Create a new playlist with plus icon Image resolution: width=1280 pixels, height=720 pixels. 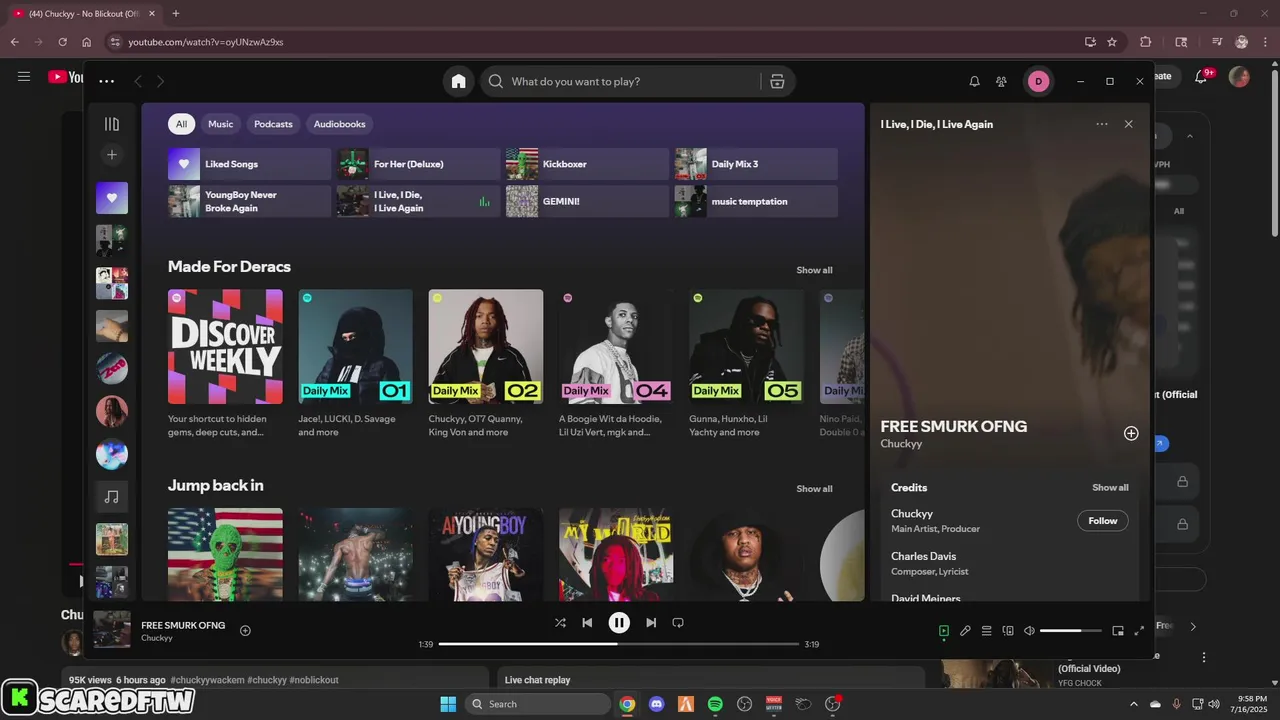pyautogui.click(x=112, y=155)
